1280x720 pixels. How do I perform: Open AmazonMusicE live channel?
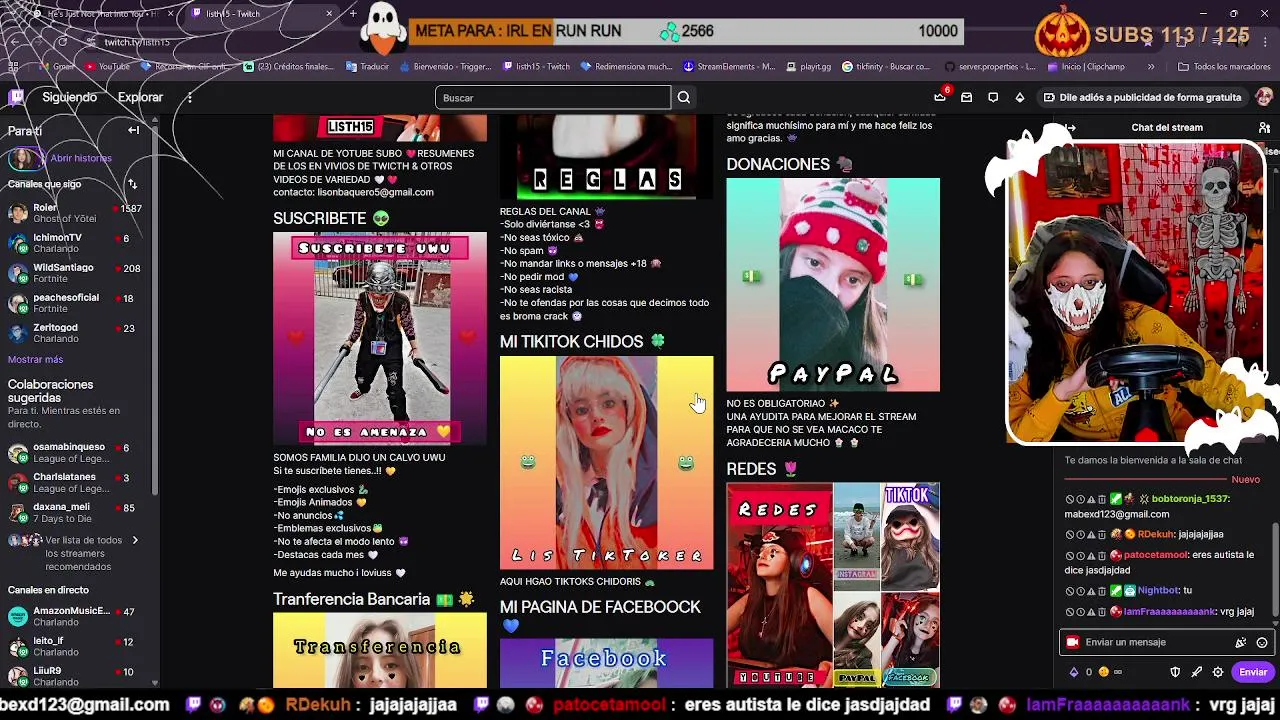(x=75, y=617)
